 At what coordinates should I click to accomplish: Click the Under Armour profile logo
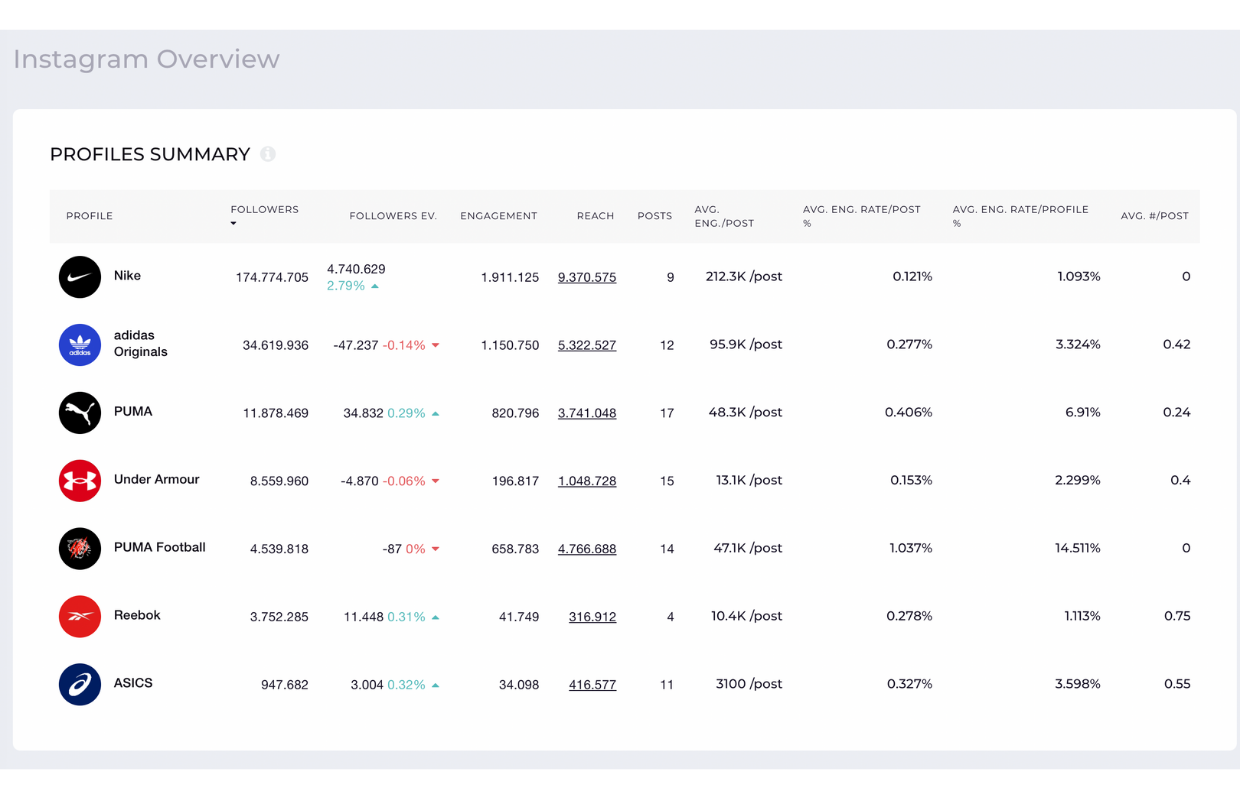(80, 481)
